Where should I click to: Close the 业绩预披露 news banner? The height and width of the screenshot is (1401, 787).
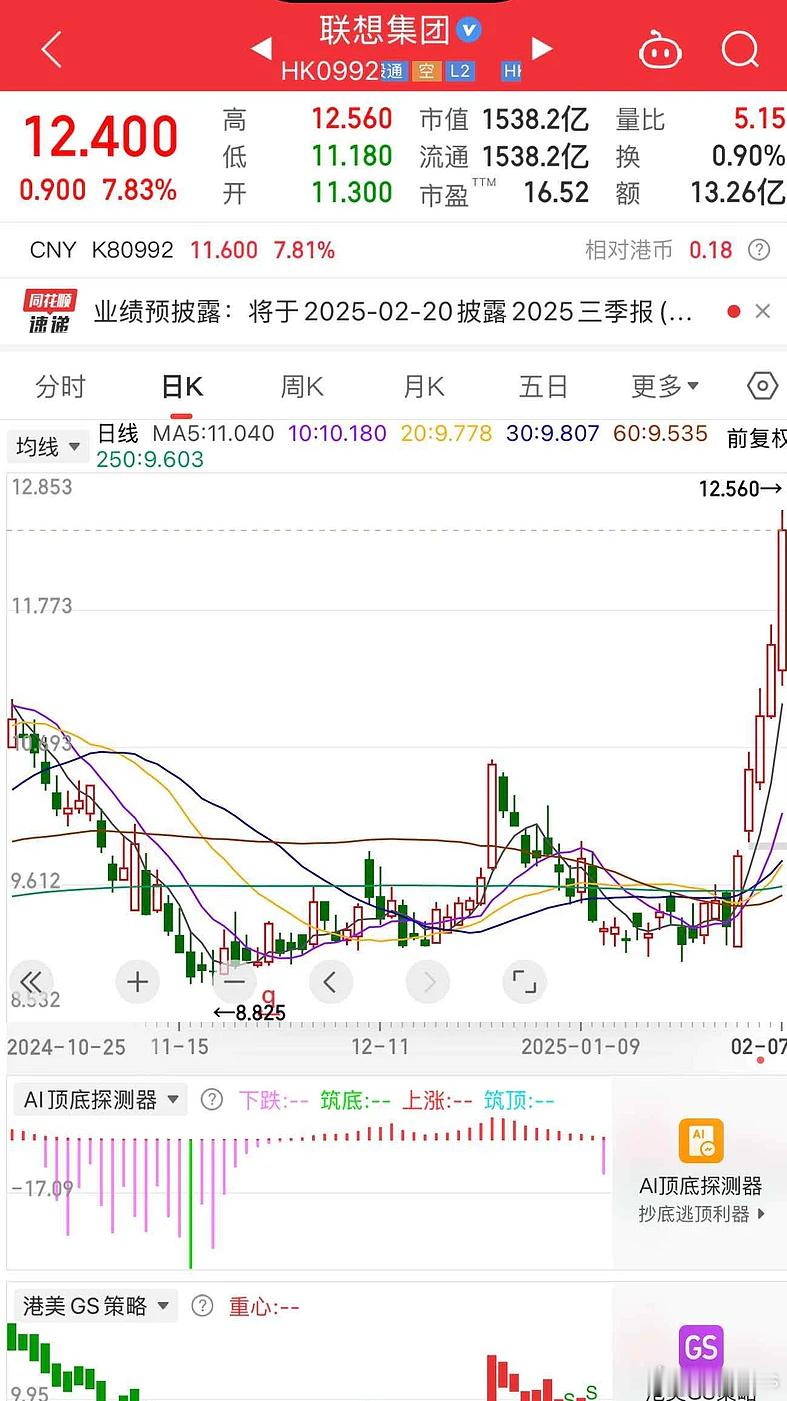click(x=763, y=312)
